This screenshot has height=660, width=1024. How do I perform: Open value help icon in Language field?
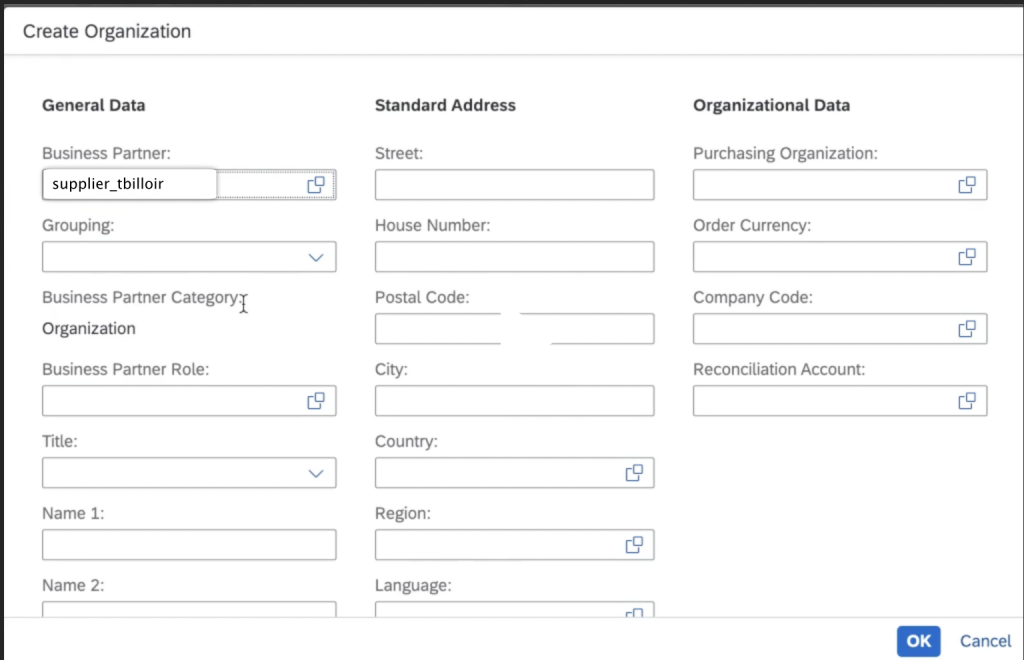634,612
